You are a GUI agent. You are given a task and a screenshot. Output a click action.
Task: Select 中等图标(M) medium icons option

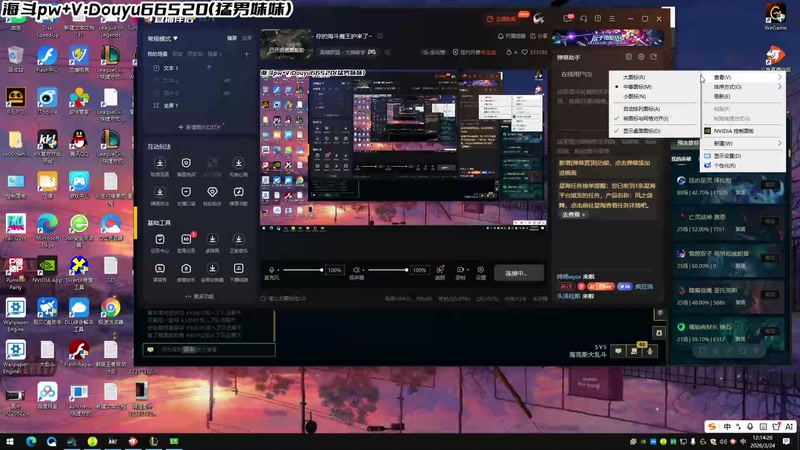click(654, 87)
